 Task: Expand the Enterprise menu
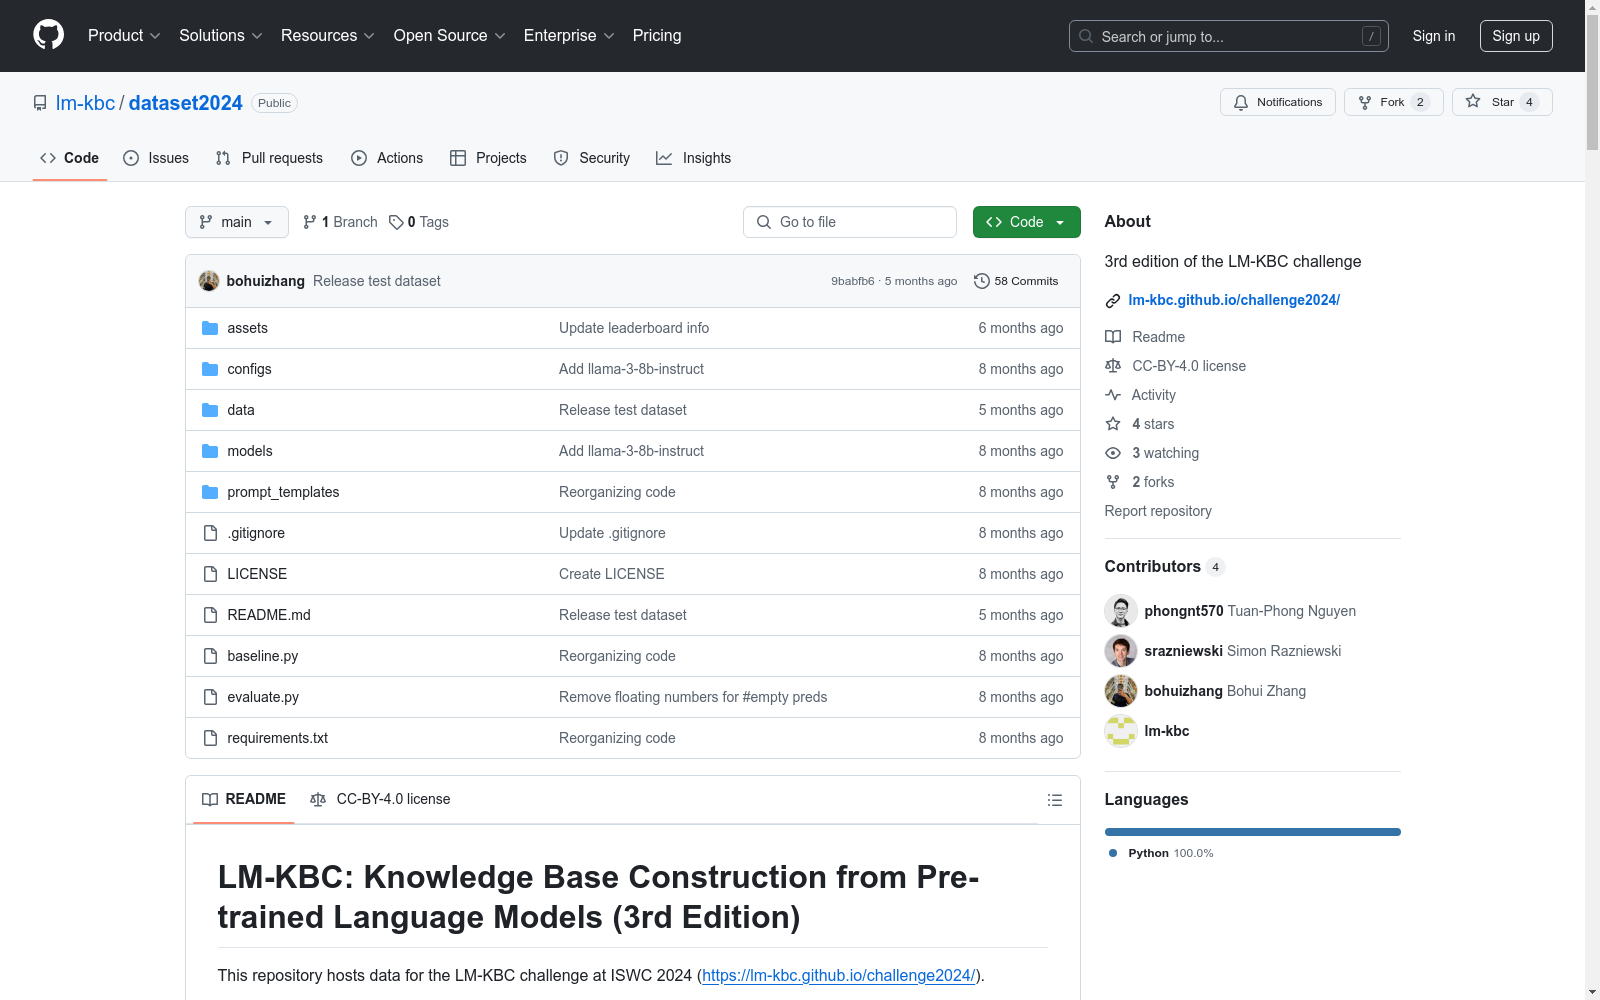[x=569, y=35]
